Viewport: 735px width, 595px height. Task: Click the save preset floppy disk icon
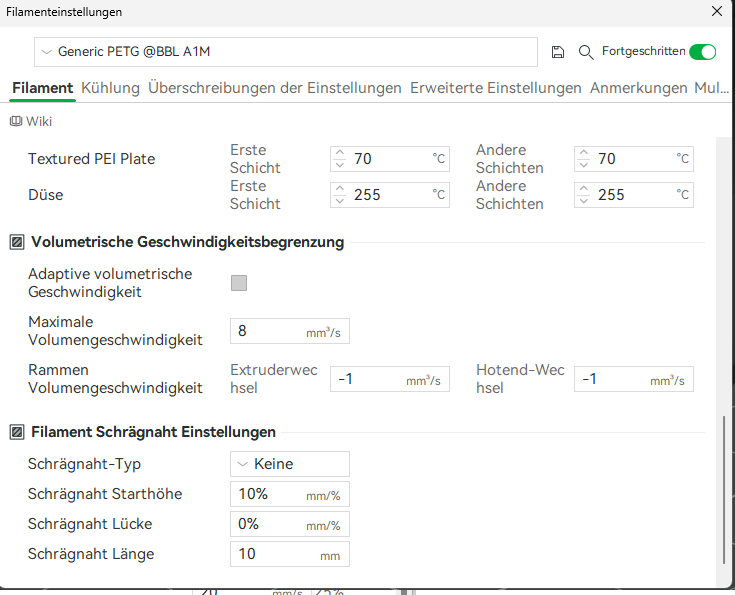point(558,52)
